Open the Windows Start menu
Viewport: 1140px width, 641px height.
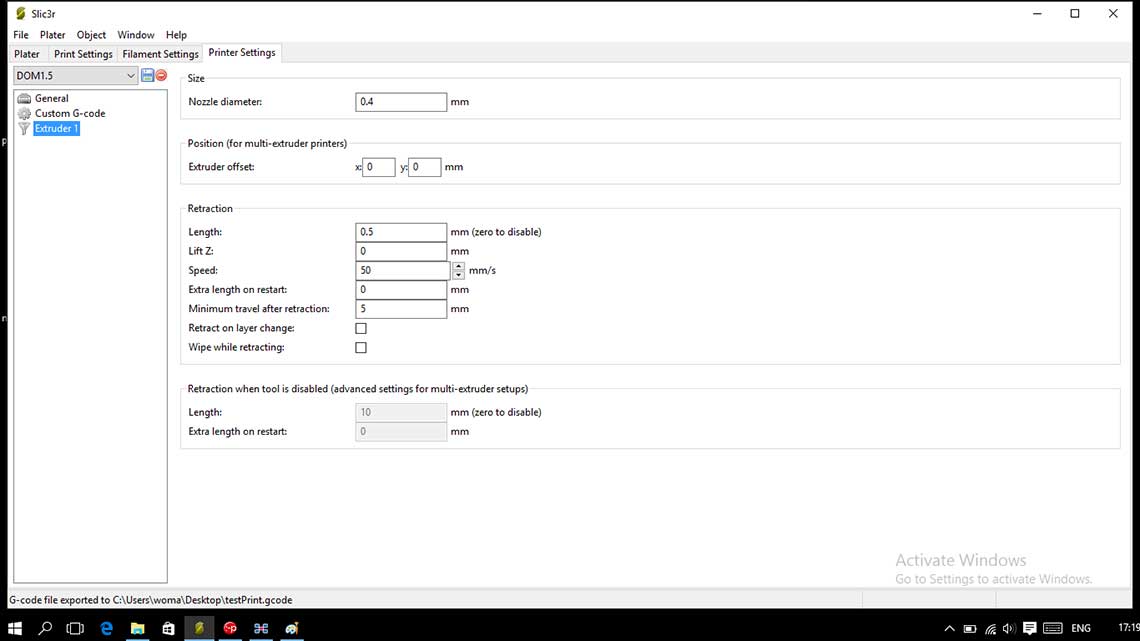point(15,629)
